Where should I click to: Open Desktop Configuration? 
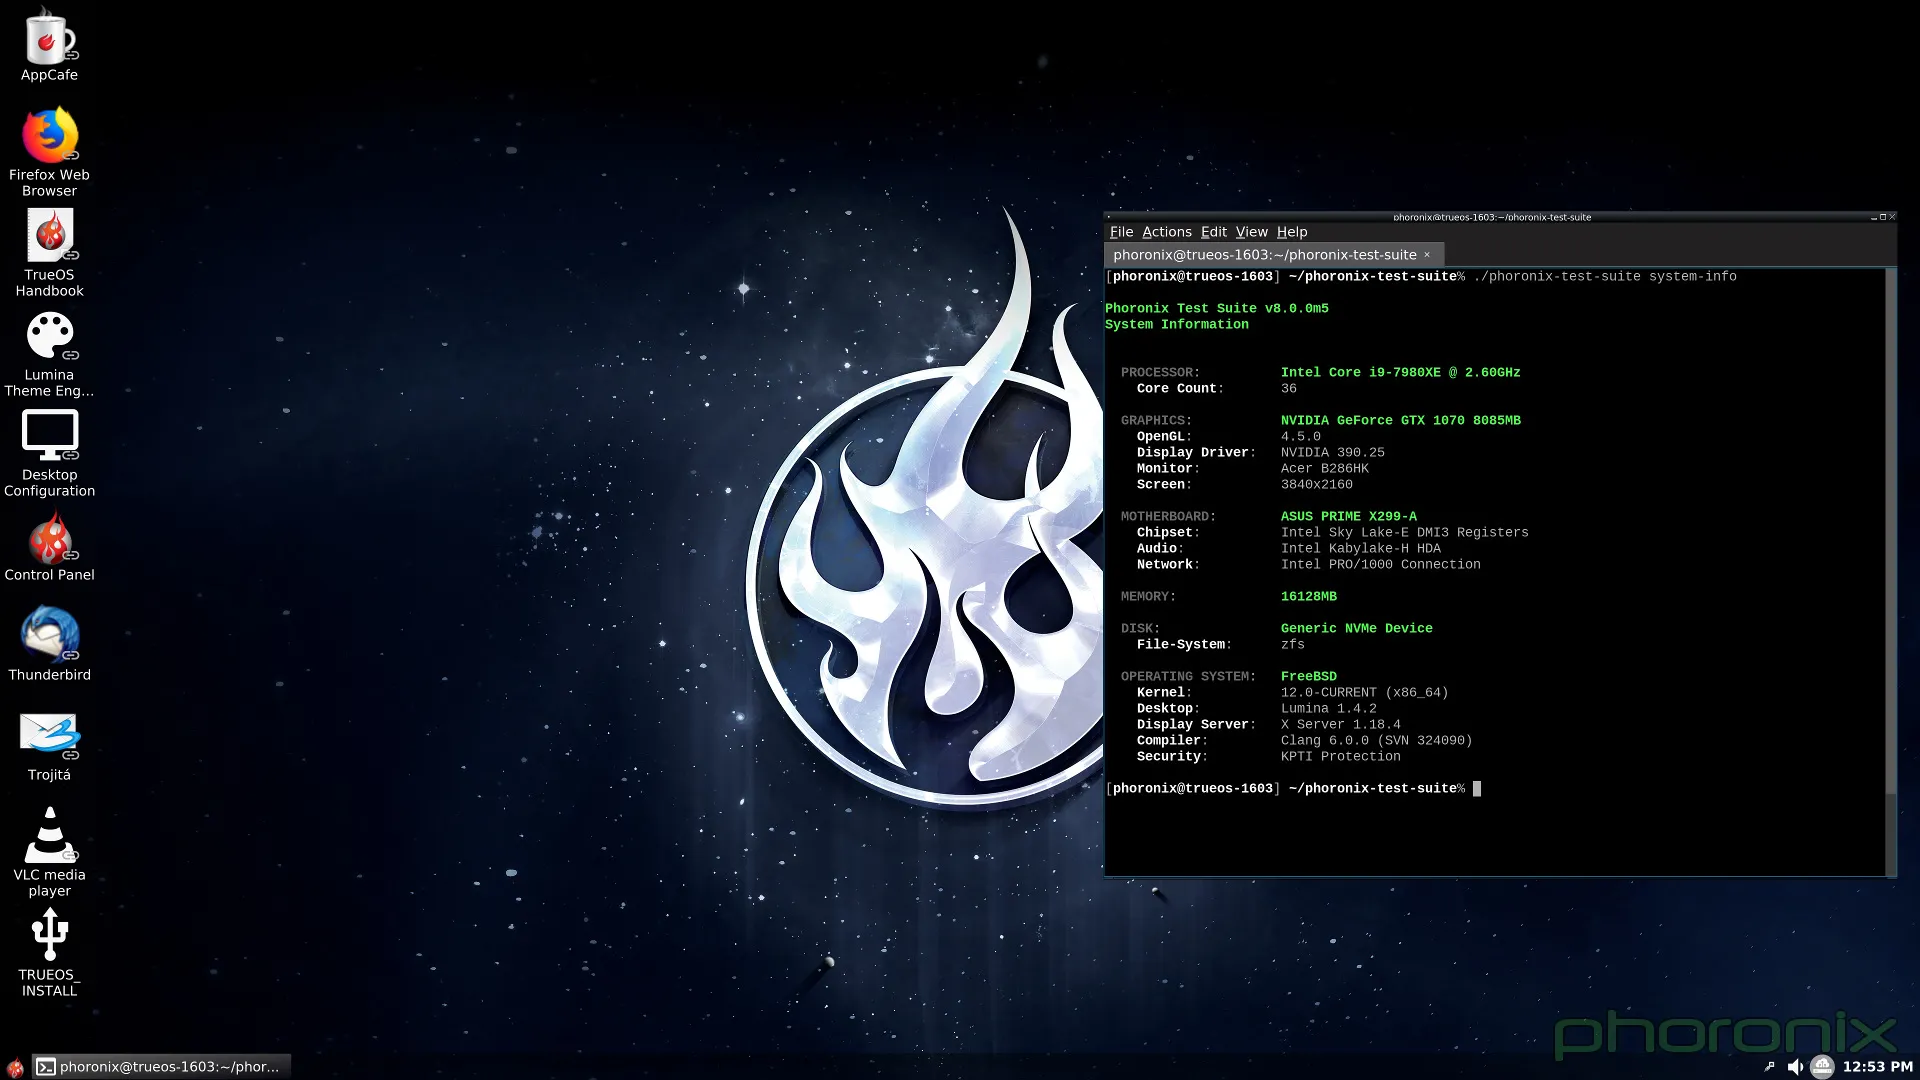(x=49, y=434)
